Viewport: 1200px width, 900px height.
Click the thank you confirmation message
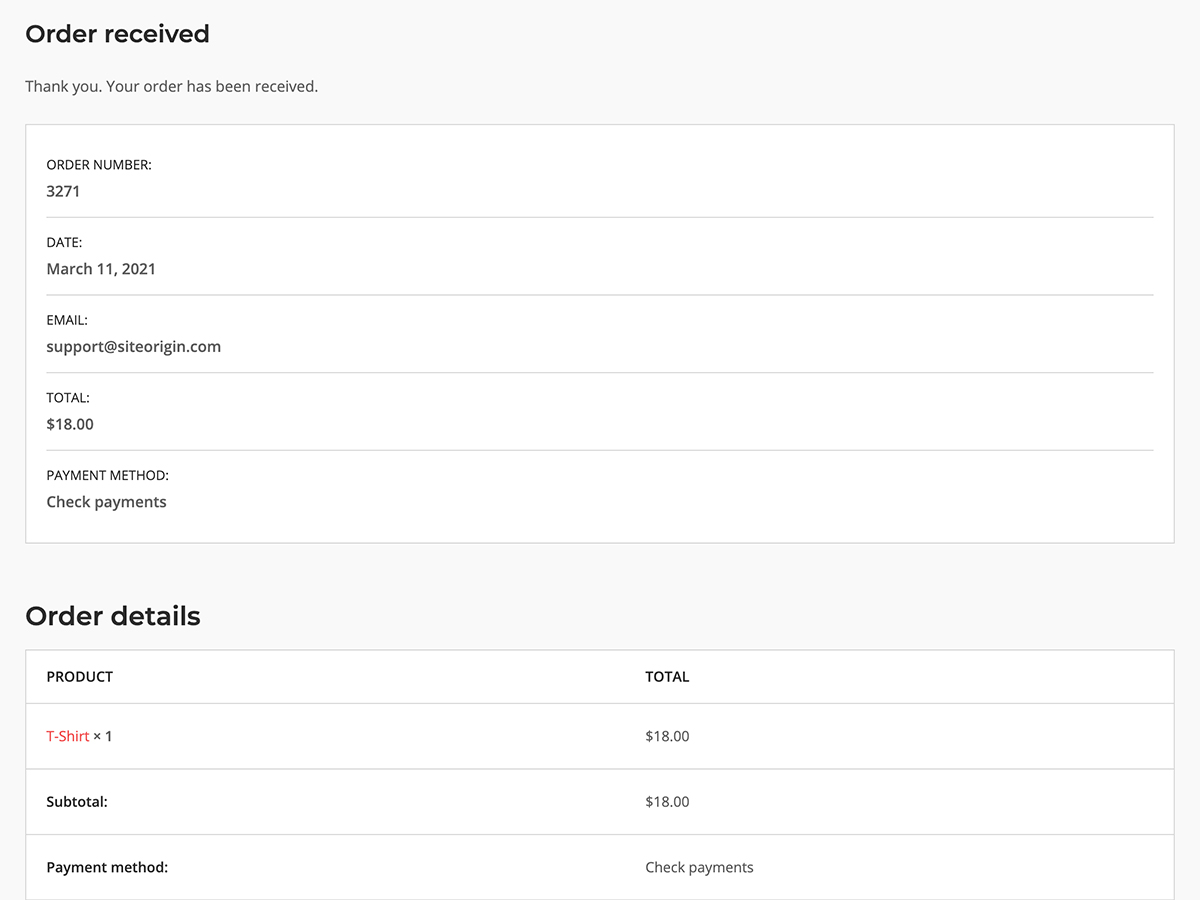[171, 86]
